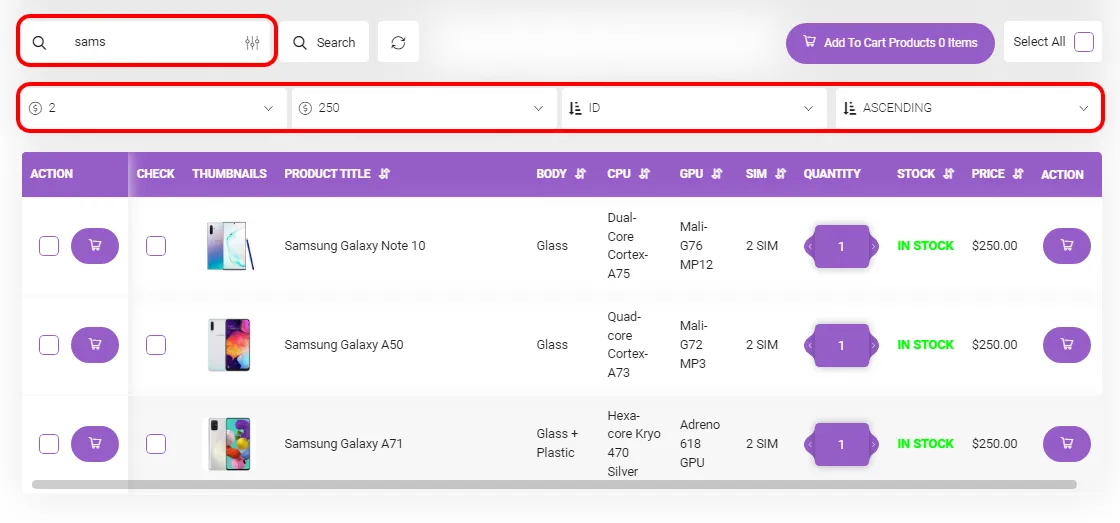
Task: Decrease quantity for Galaxy Note 10
Action: coord(810,246)
